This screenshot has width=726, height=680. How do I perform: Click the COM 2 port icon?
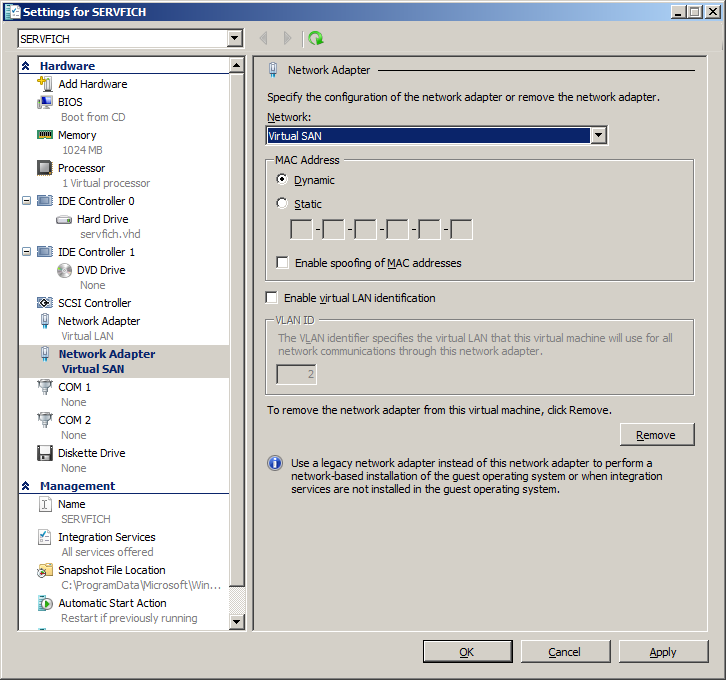[x=44, y=419]
